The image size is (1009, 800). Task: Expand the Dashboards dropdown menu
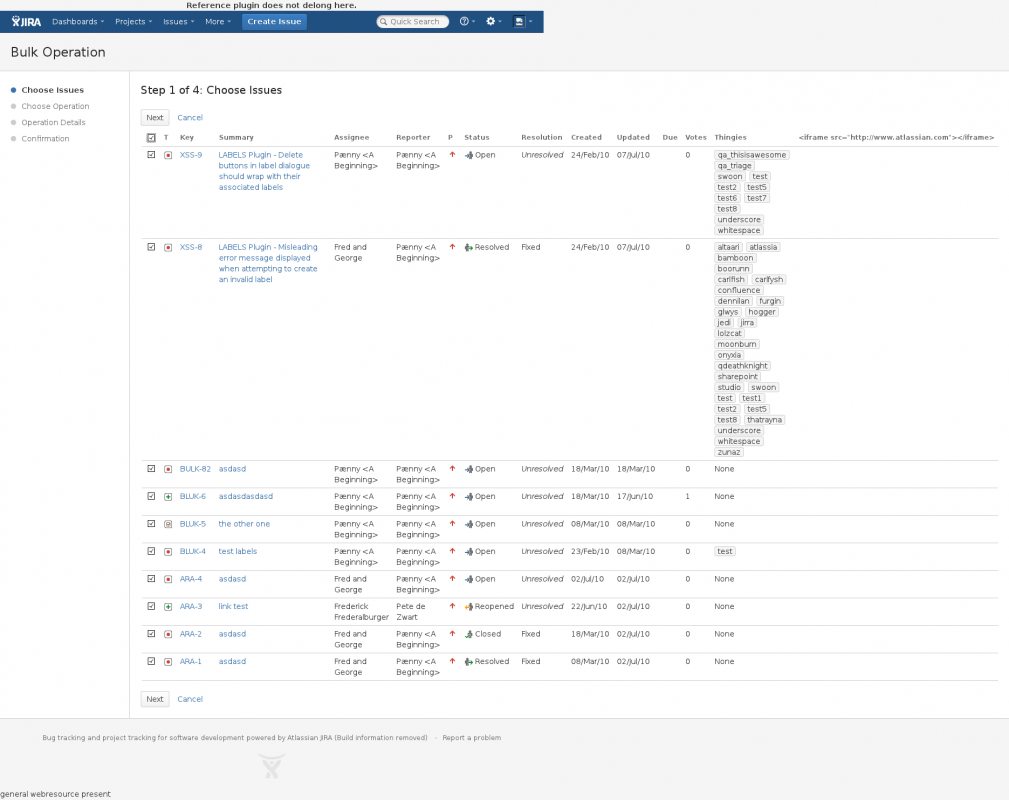pyautogui.click(x=78, y=21)
